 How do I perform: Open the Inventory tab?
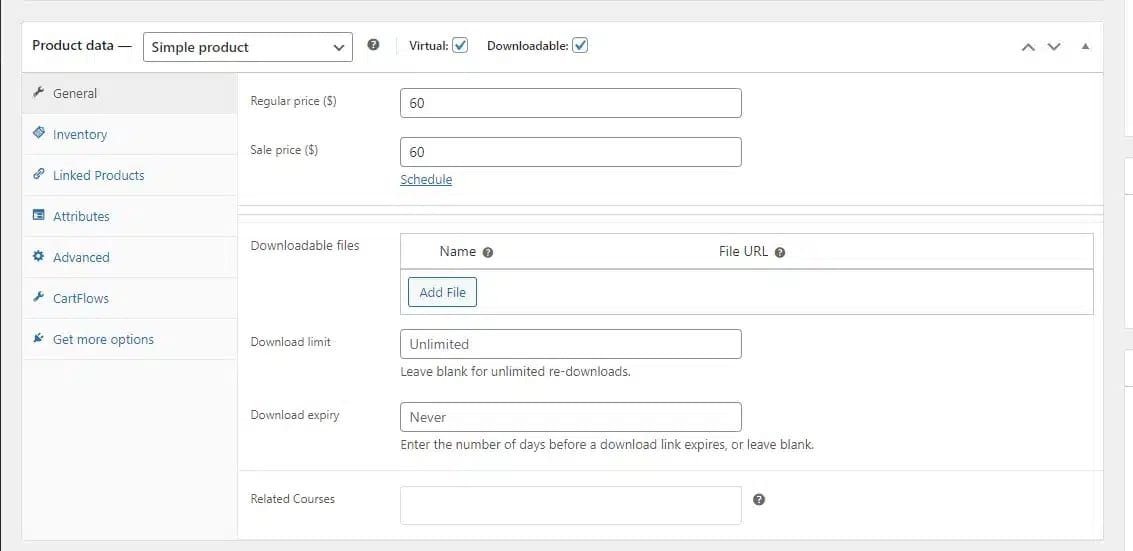click(129, 134)
